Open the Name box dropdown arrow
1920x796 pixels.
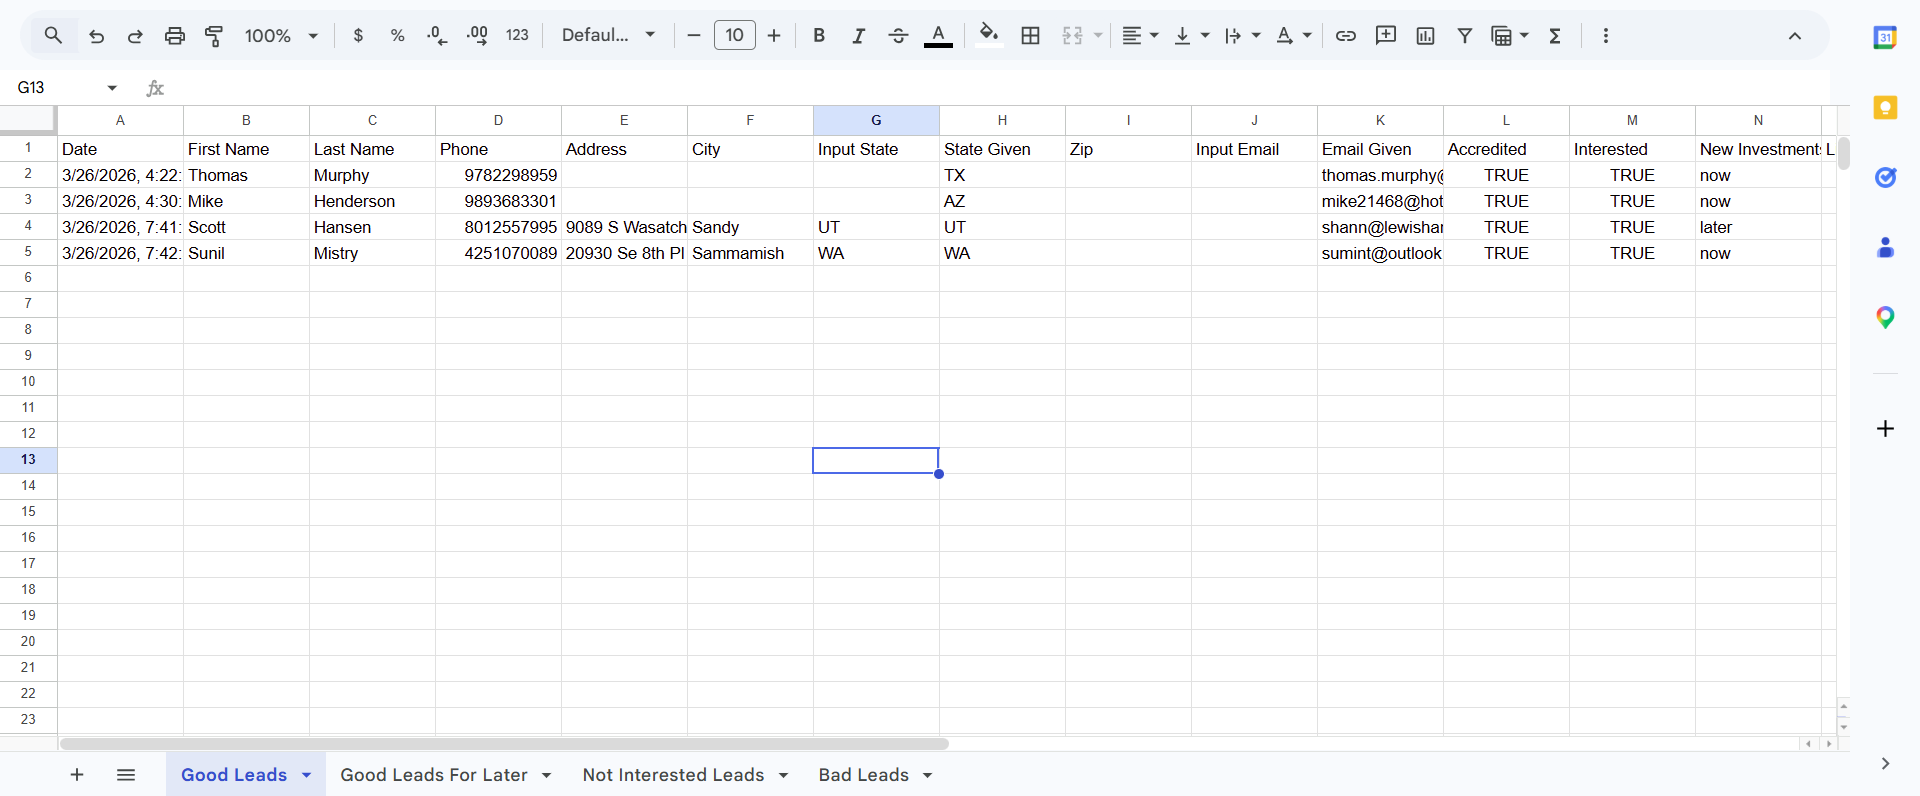[112, 88]
